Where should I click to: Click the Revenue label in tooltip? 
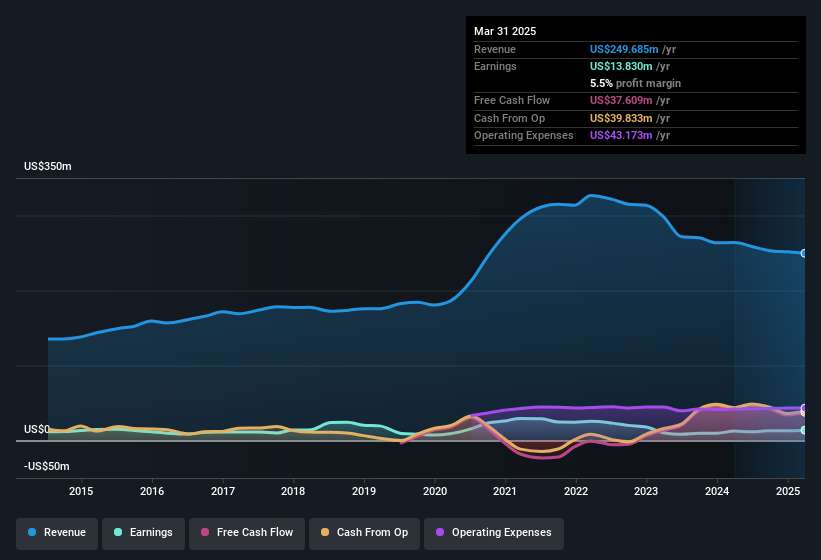coord(495,49)
